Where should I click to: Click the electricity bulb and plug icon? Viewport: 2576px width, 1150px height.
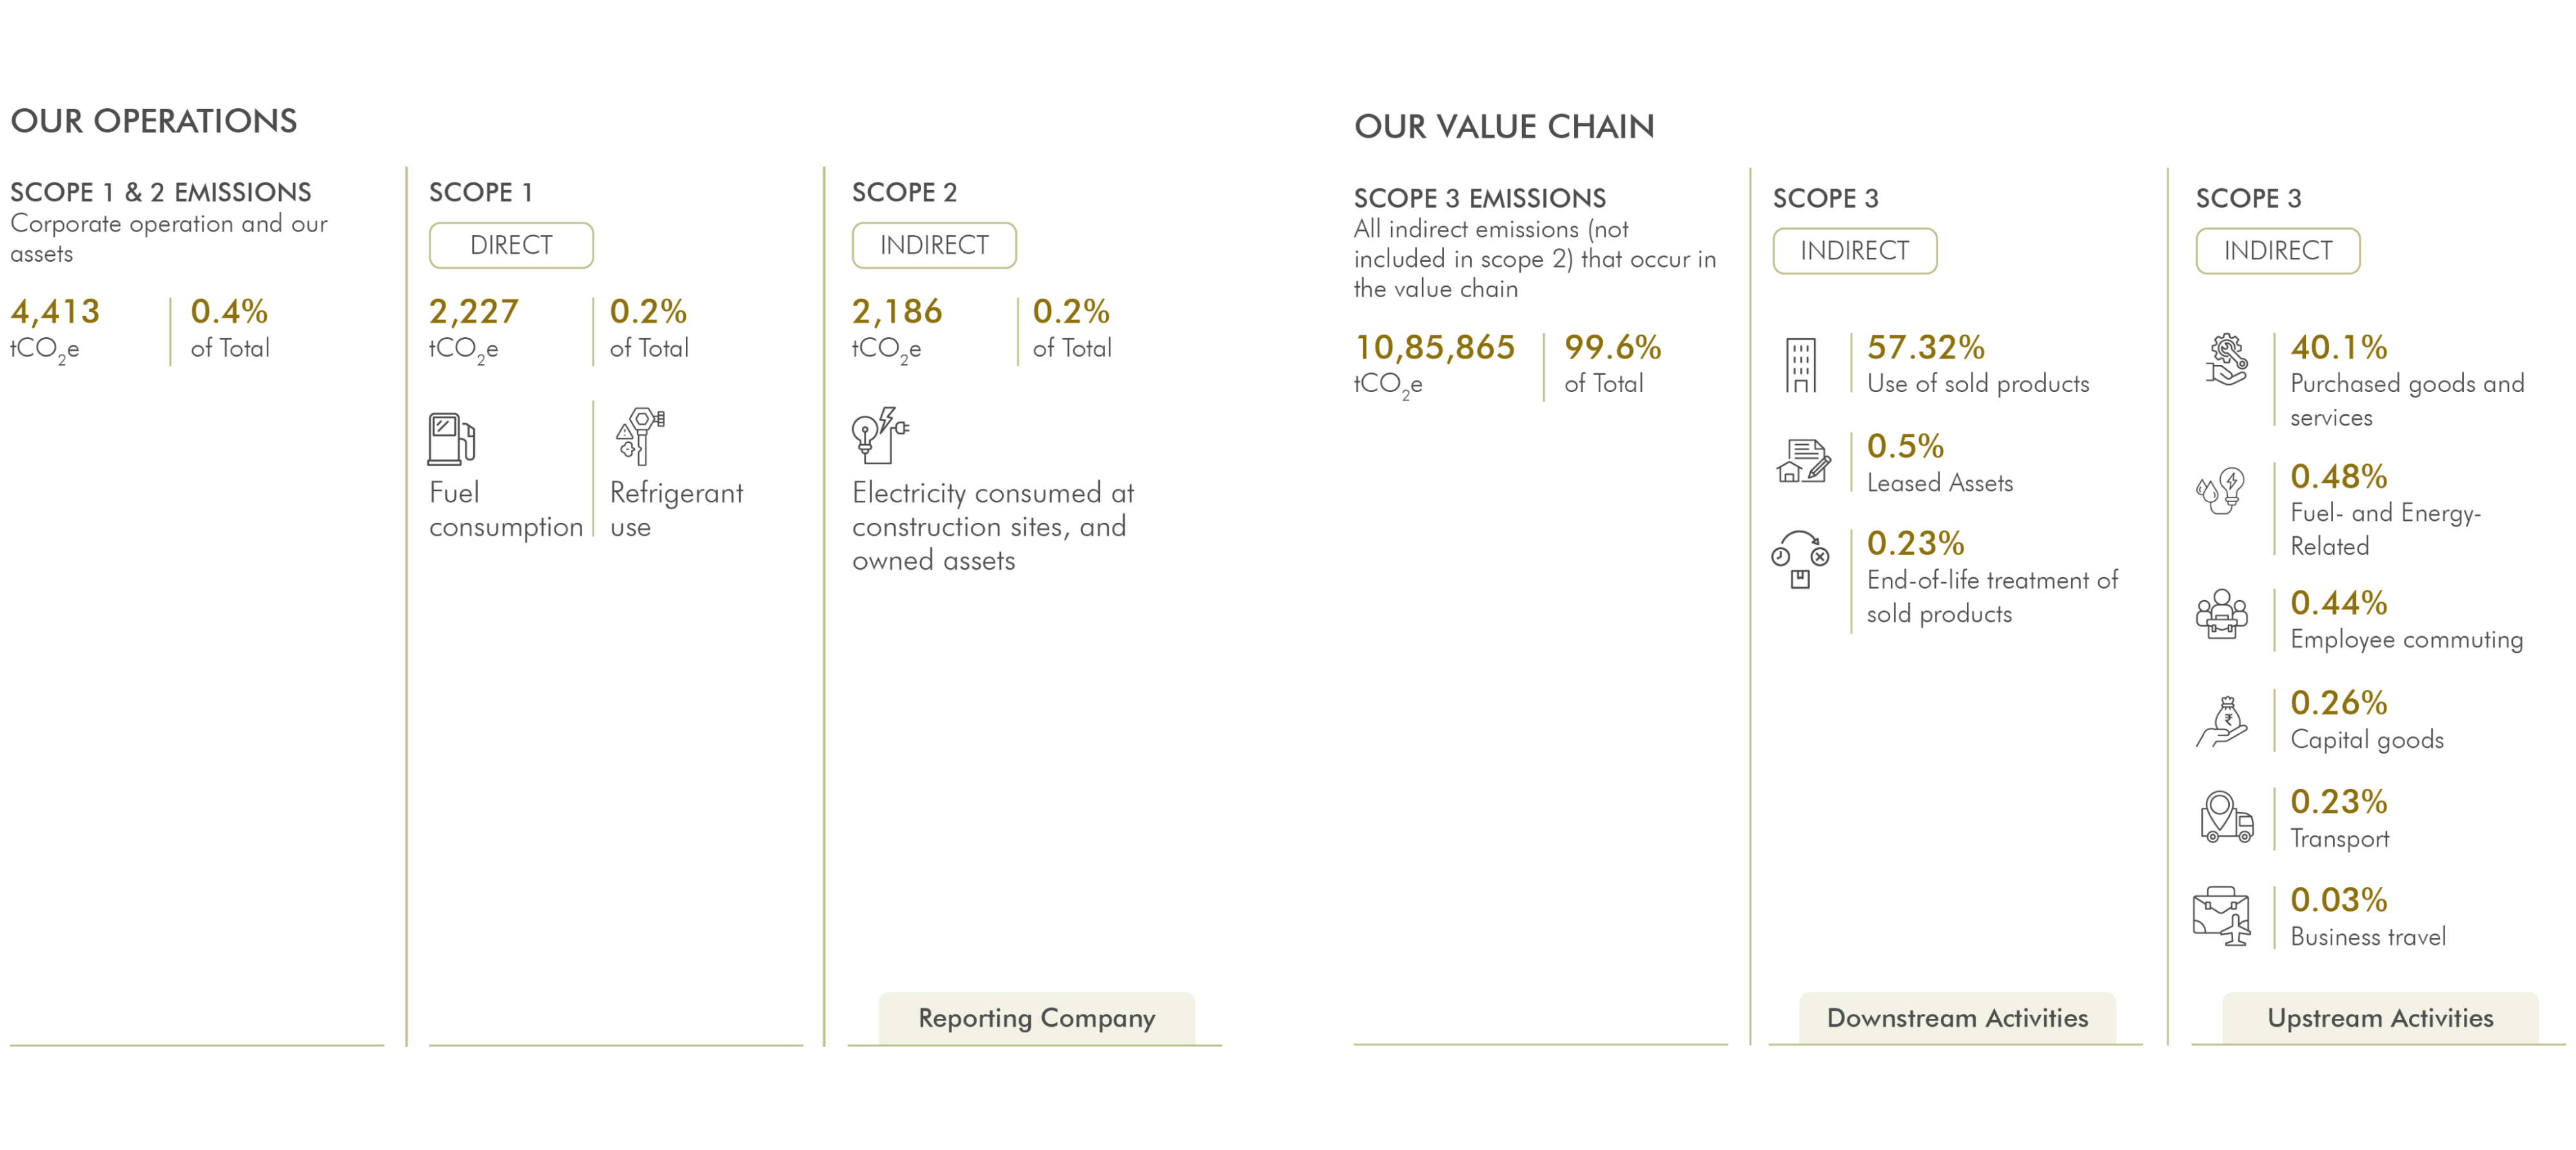880,435
